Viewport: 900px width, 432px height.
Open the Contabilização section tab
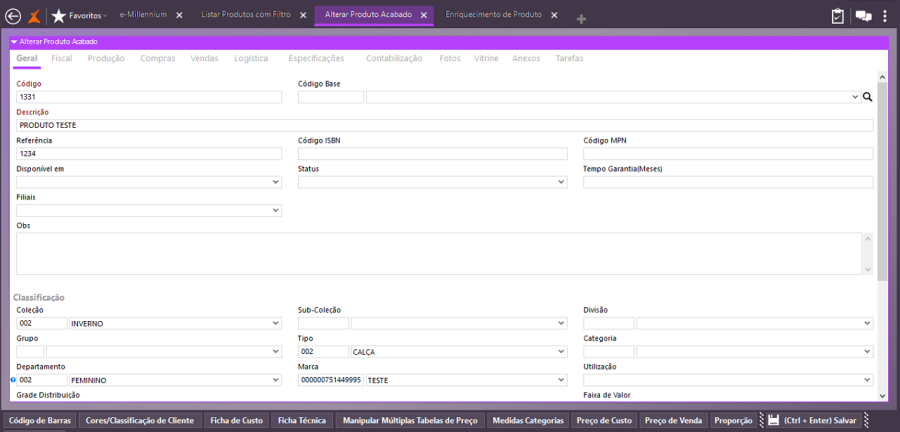click(x=394, y=59)
